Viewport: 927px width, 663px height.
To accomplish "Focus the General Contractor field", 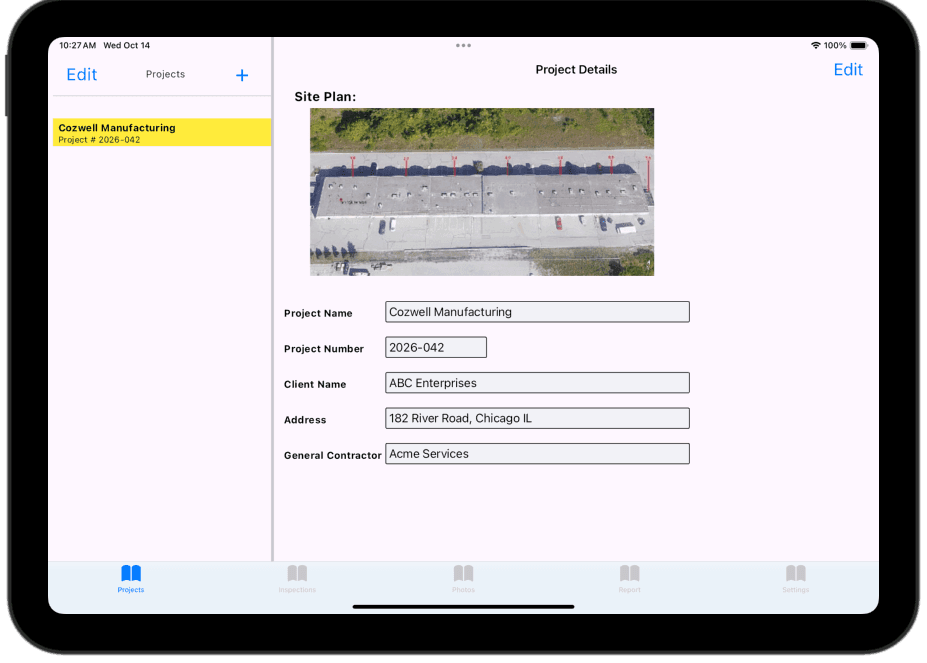I will click(537, 454).
